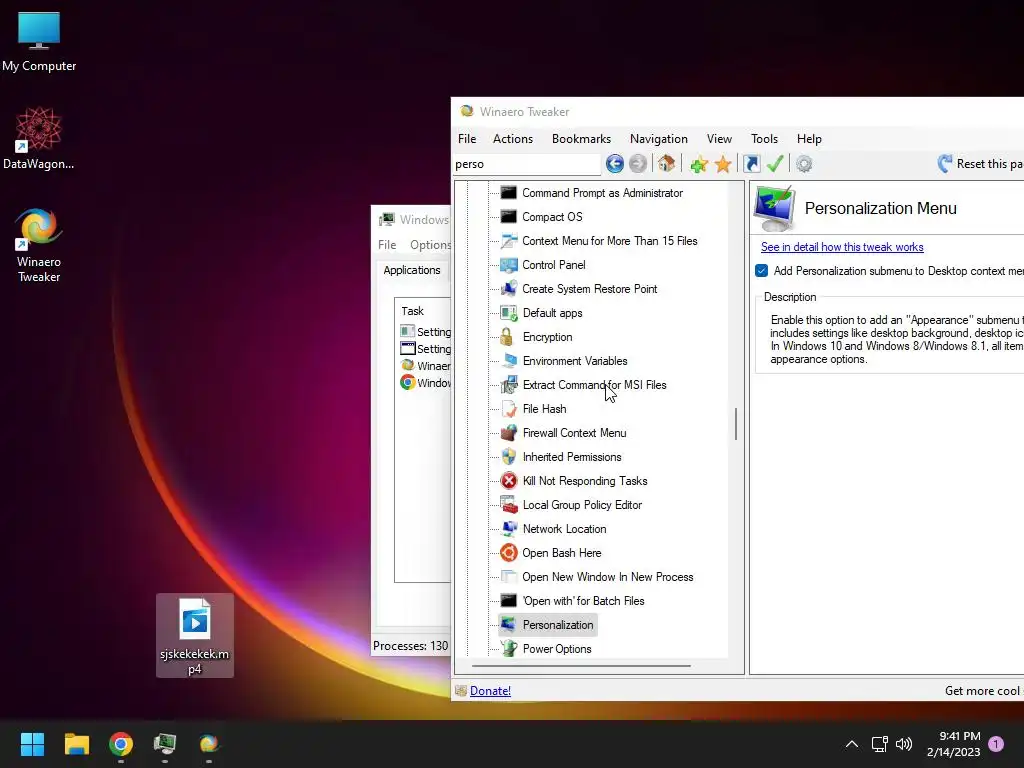Open the View menu
Screen dimensions: 1024x768
719,138
